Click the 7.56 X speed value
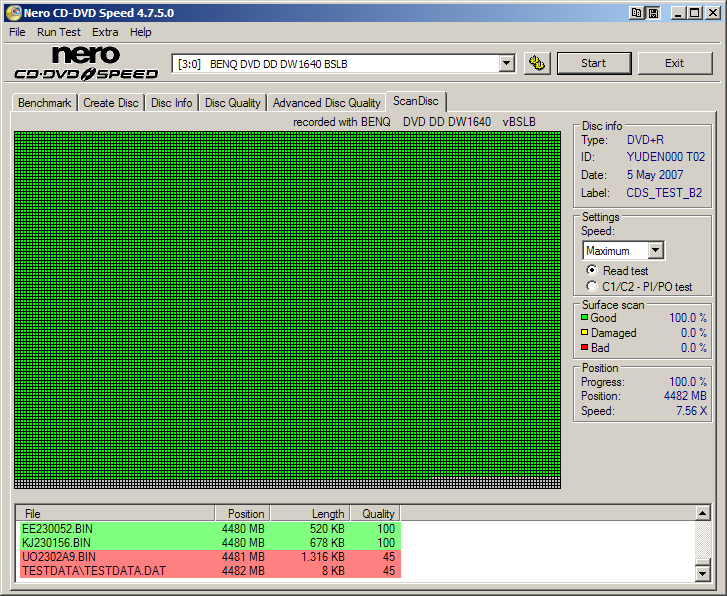Image resolution: width=727 pixels, height=596 pixels. [x=691, y=410]
